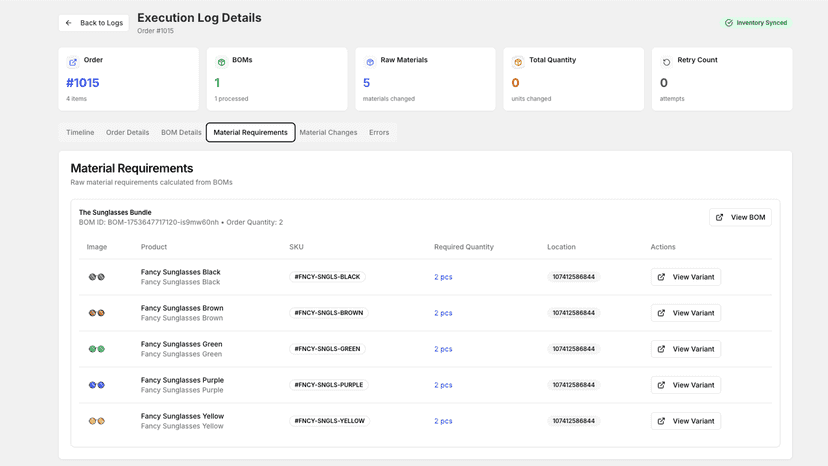Click 2 pcs quantity in the Black row
This screenshot has height=466, width=828.
(x=443, y=277)
